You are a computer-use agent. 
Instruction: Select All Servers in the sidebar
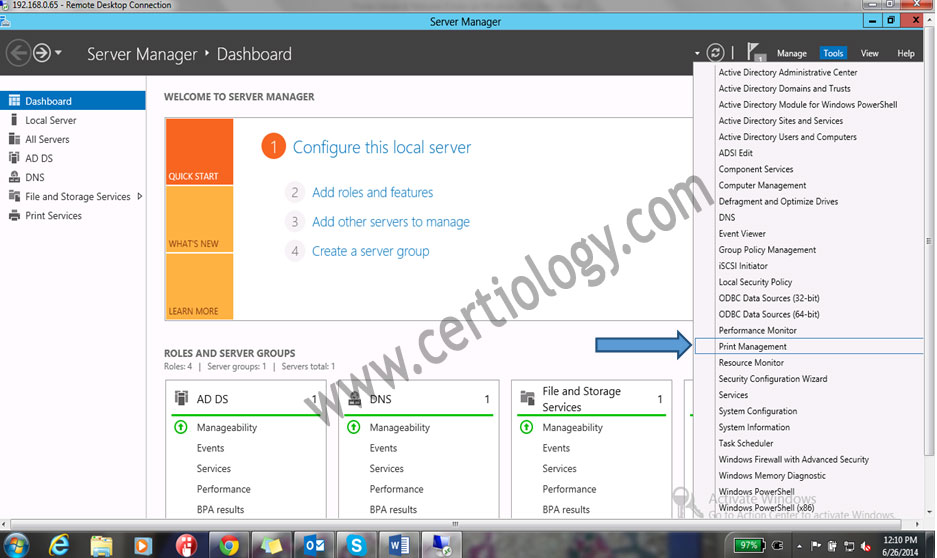coord(72,139)
